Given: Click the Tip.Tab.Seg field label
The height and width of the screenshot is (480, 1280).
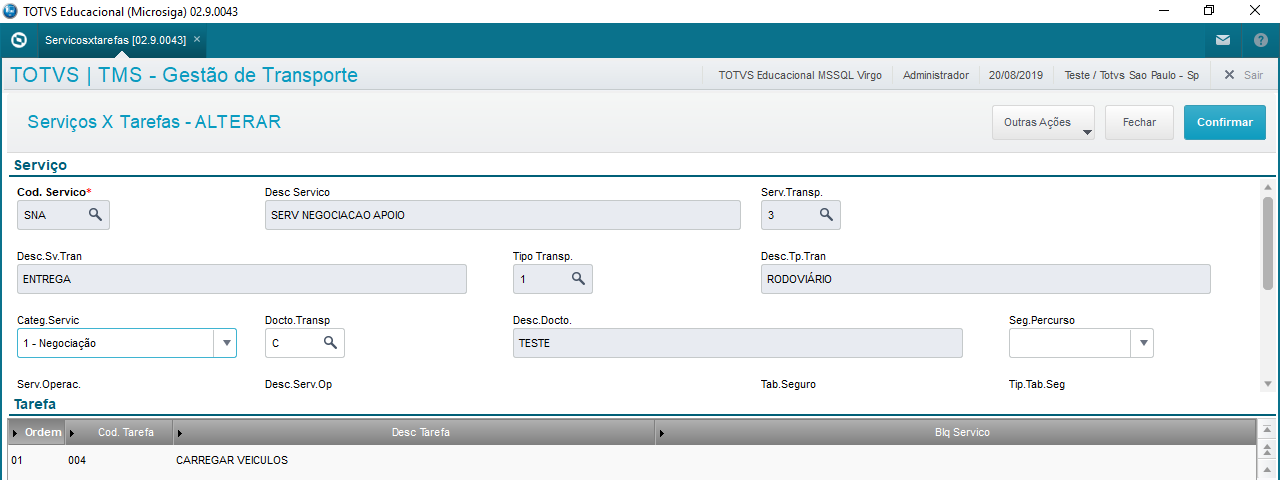Looking at the screenshot, I should [1037, 384].
